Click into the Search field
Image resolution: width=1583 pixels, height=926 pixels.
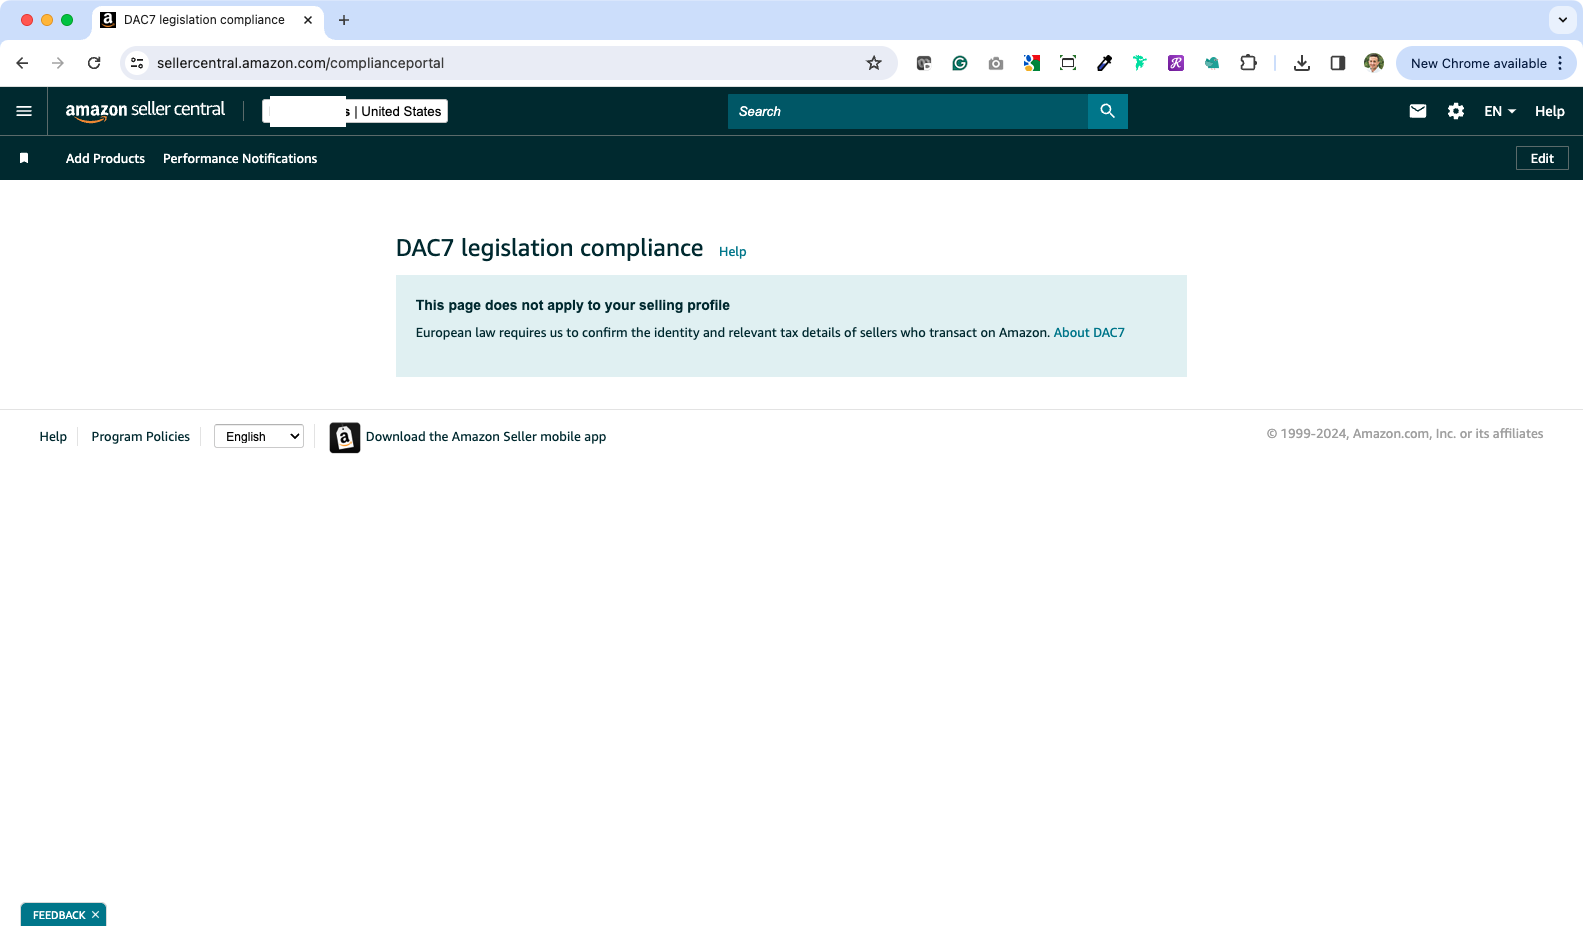[x=908, y=111]
